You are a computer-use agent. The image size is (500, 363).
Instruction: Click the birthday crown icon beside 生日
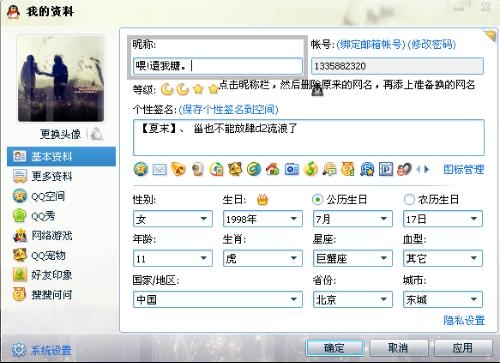pyautogui.click(x=263, y=200)
